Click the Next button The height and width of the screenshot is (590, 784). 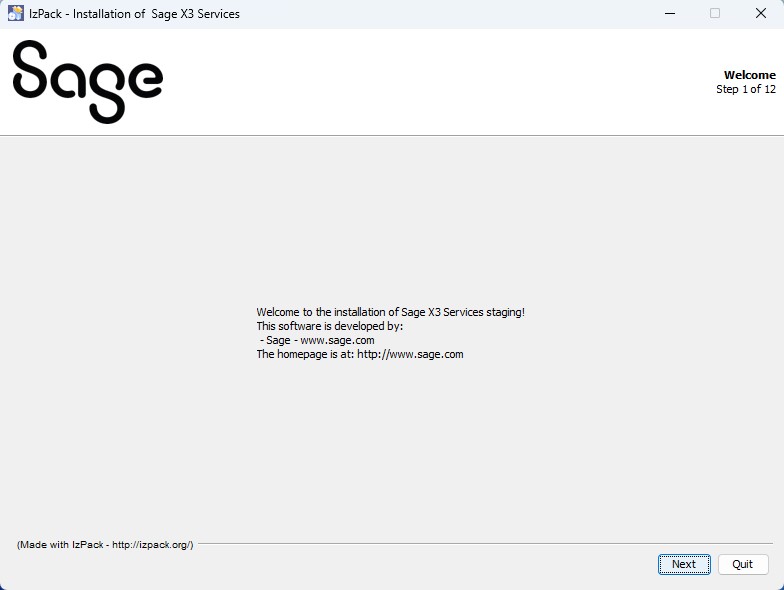[x=684, y=564]
